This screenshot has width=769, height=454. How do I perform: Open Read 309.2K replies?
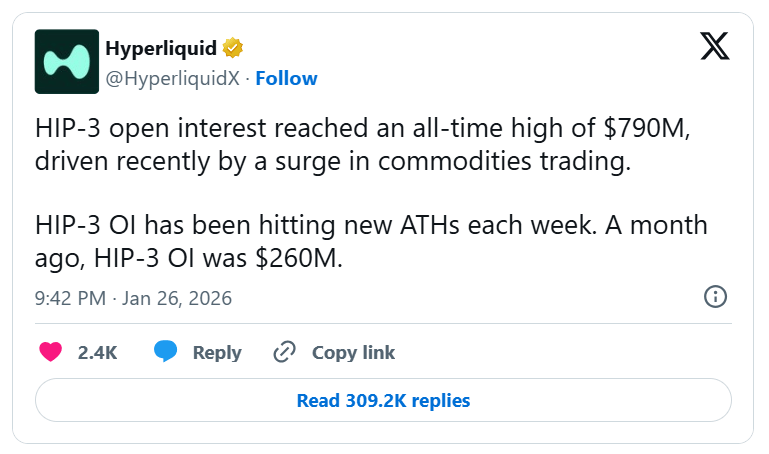pyautogui.click(x=383, y=400)
